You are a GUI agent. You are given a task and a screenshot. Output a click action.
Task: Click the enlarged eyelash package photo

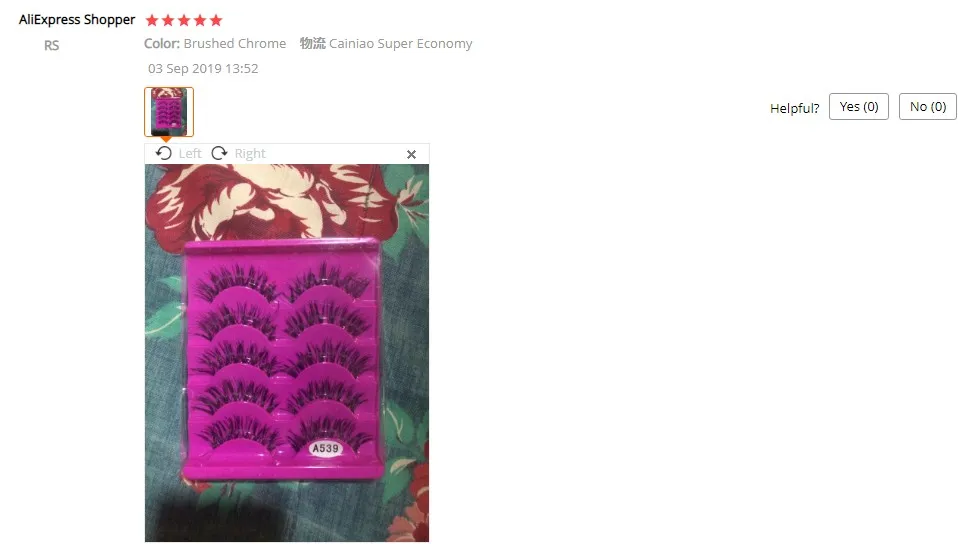[287, 353]
